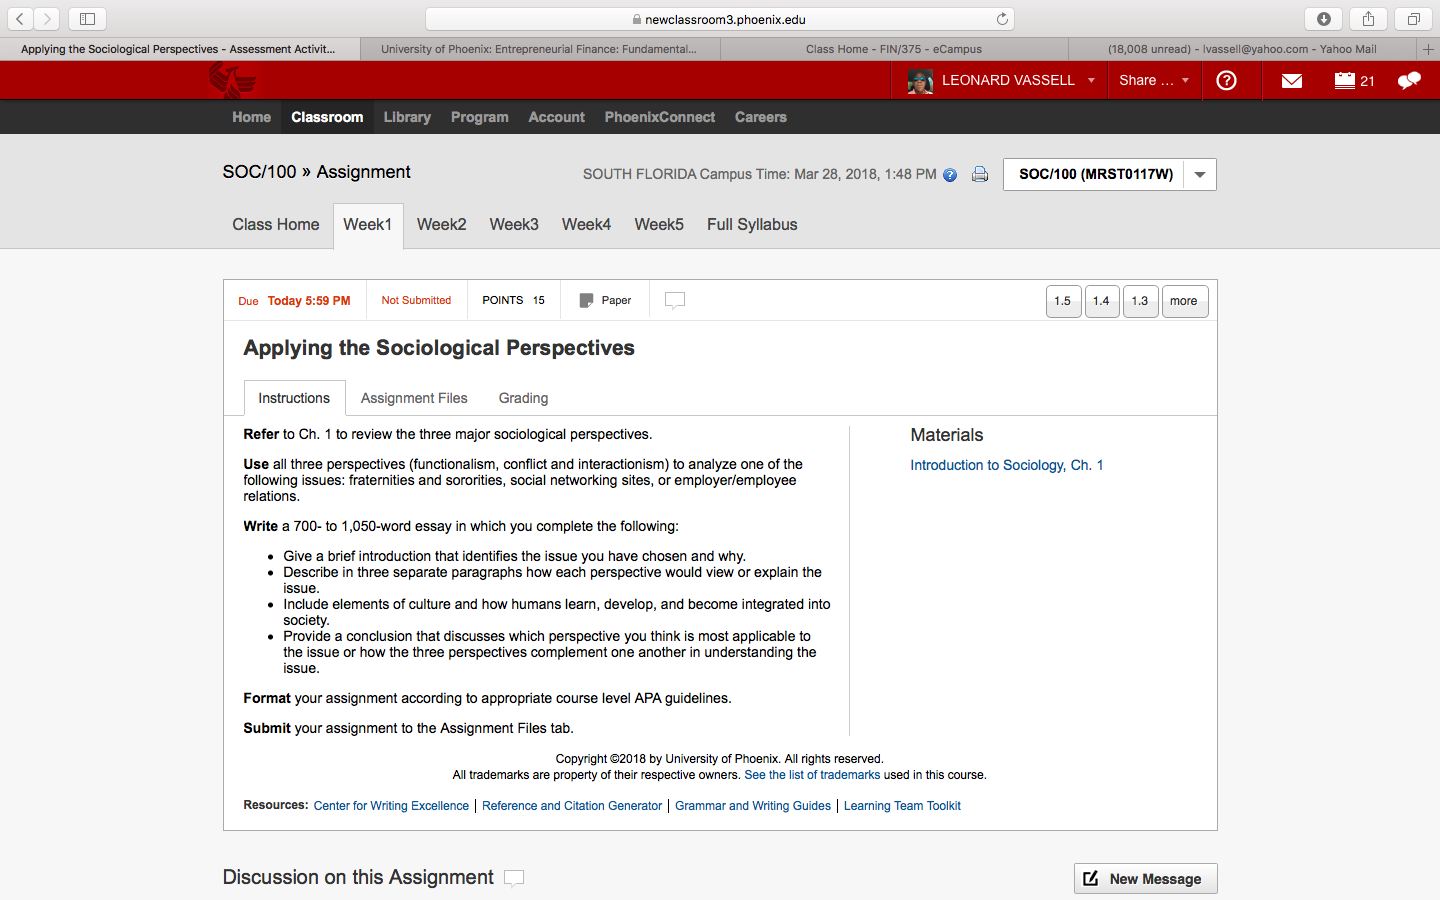Open a new tab with plus icon
1440x900 pixels.
1428,49
